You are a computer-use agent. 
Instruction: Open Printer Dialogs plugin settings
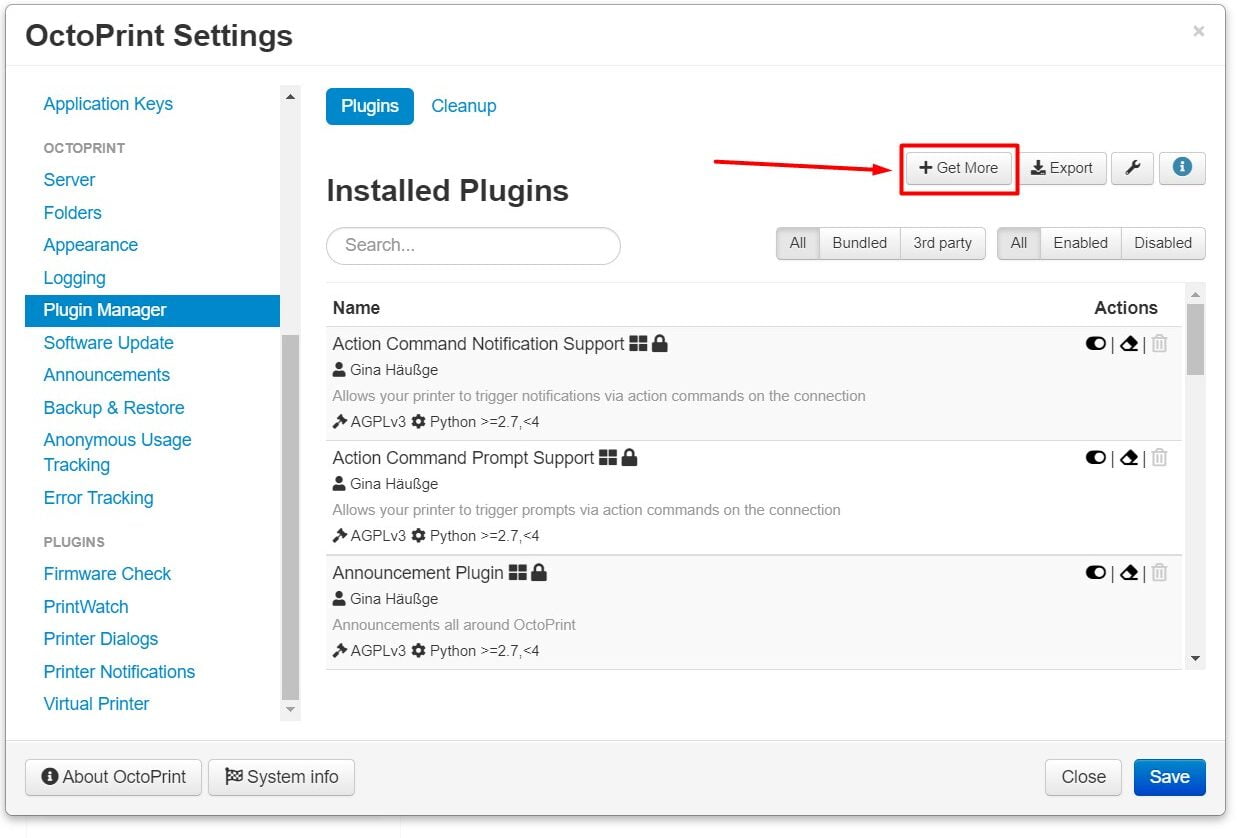click(101, 639)
